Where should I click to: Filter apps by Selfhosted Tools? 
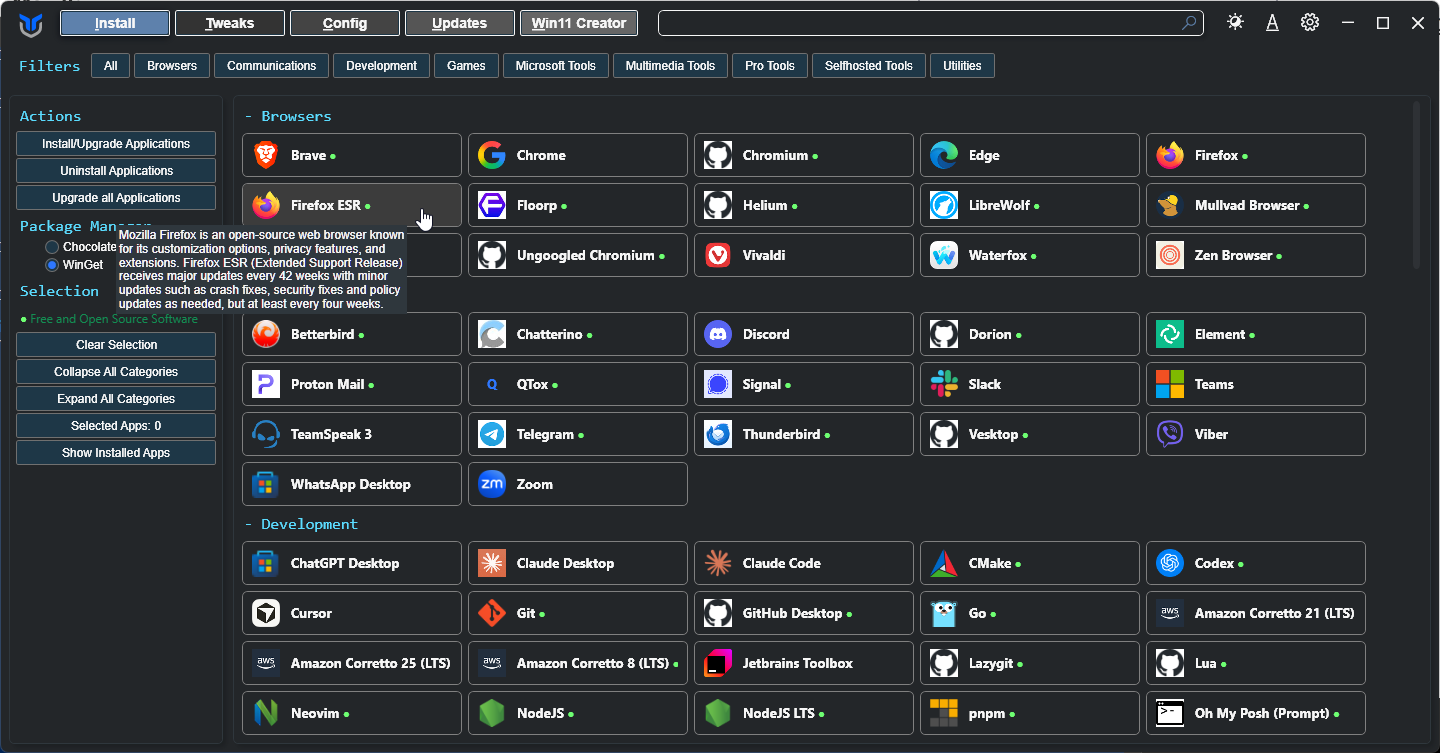[869, 66]
